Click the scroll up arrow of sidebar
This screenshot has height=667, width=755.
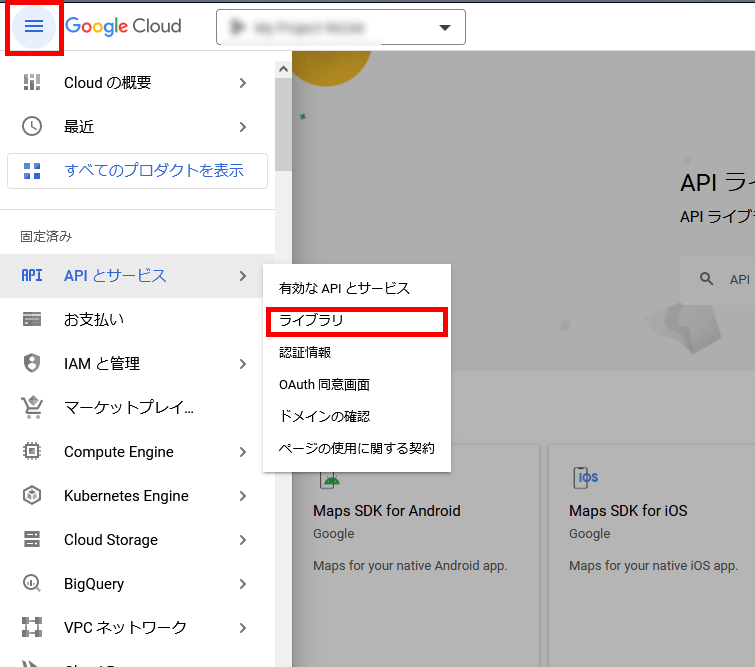pos(284,69)
